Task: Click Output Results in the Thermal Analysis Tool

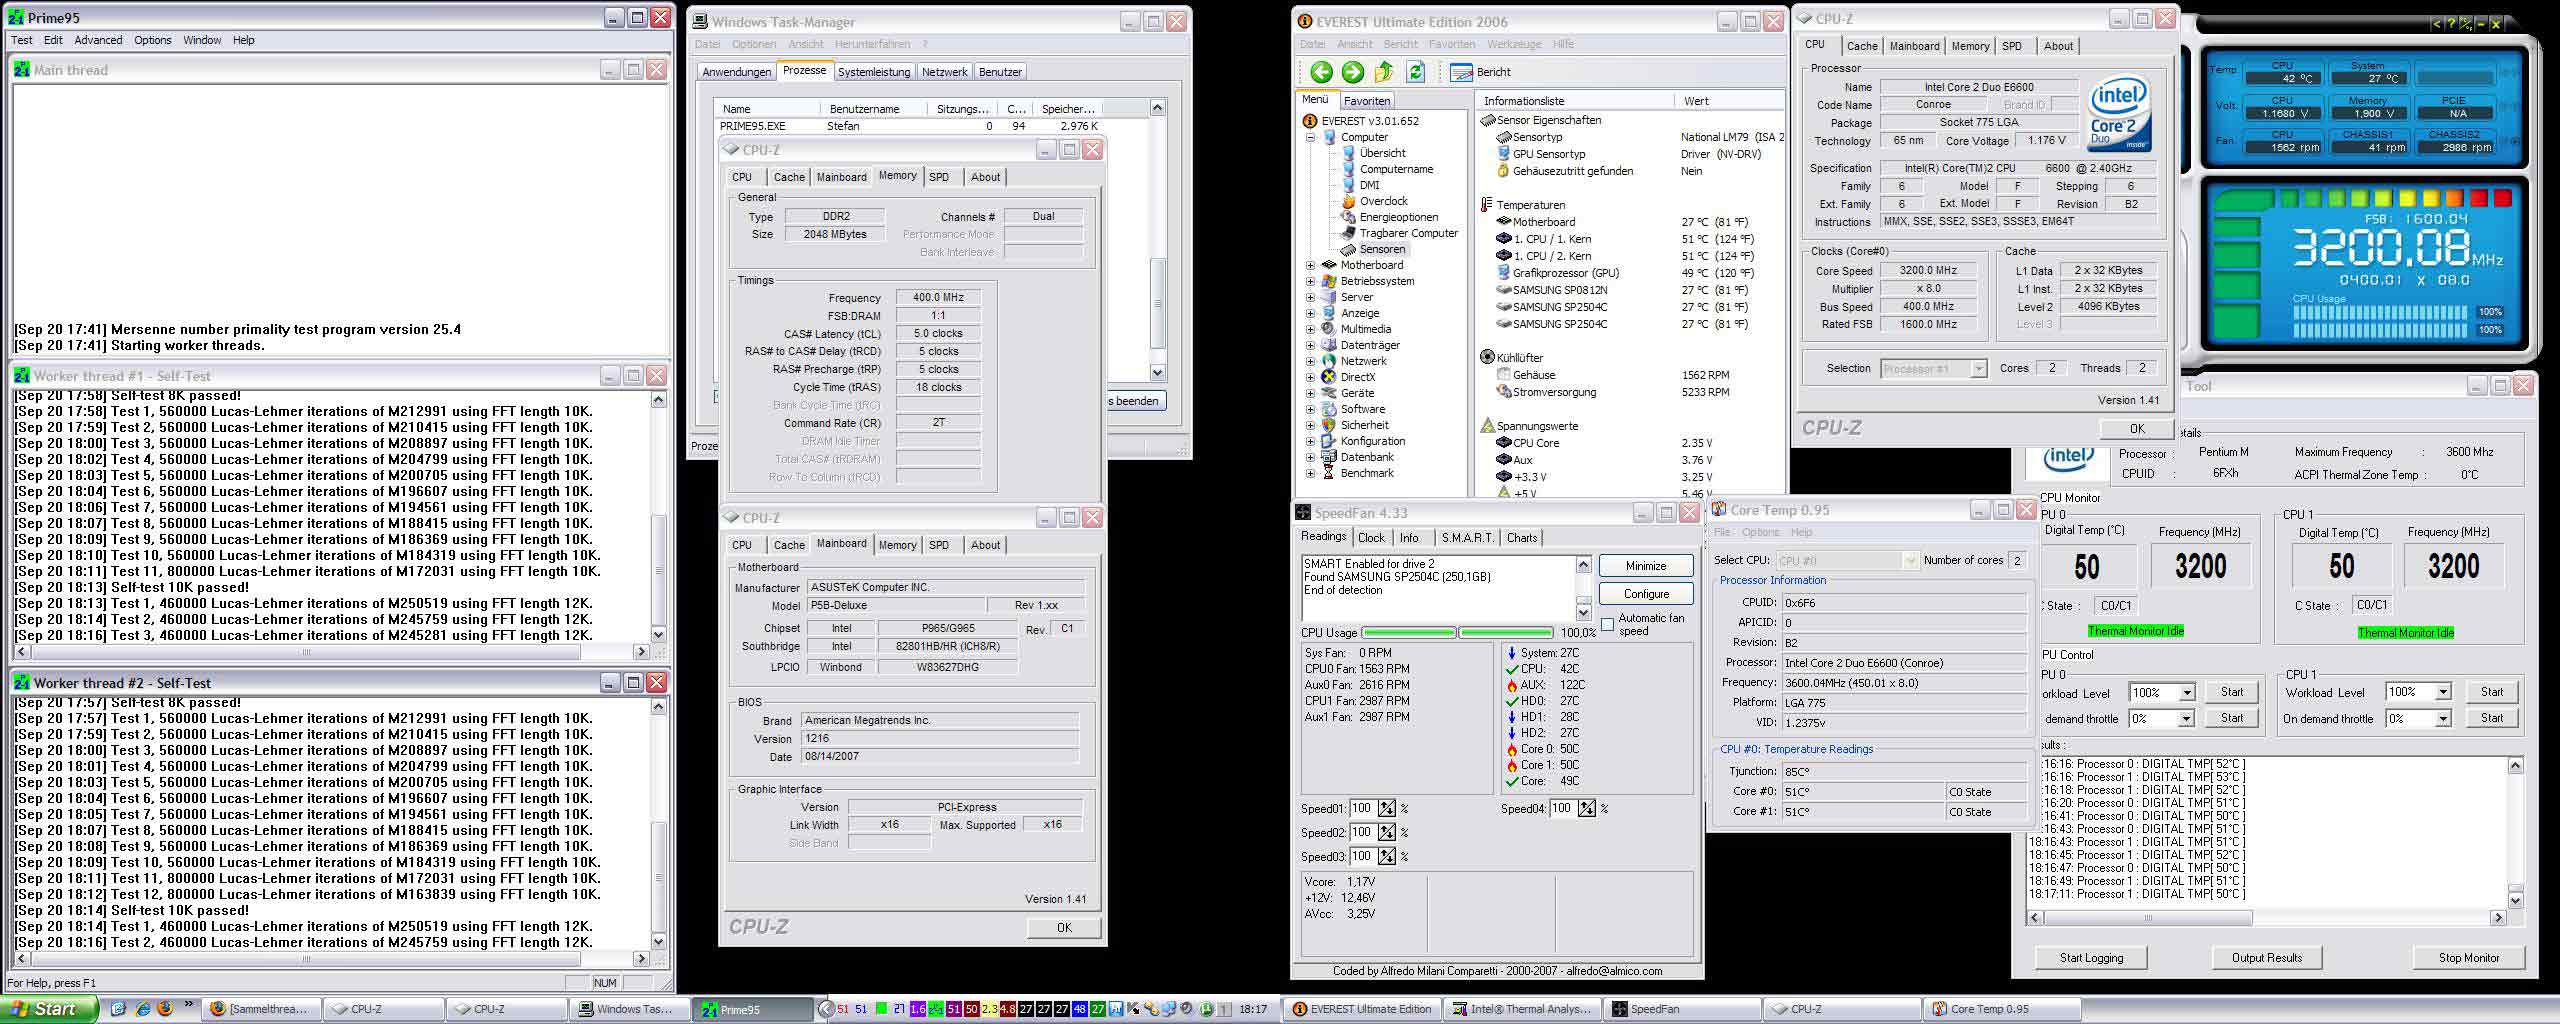Action: [x=2267, y=958]
